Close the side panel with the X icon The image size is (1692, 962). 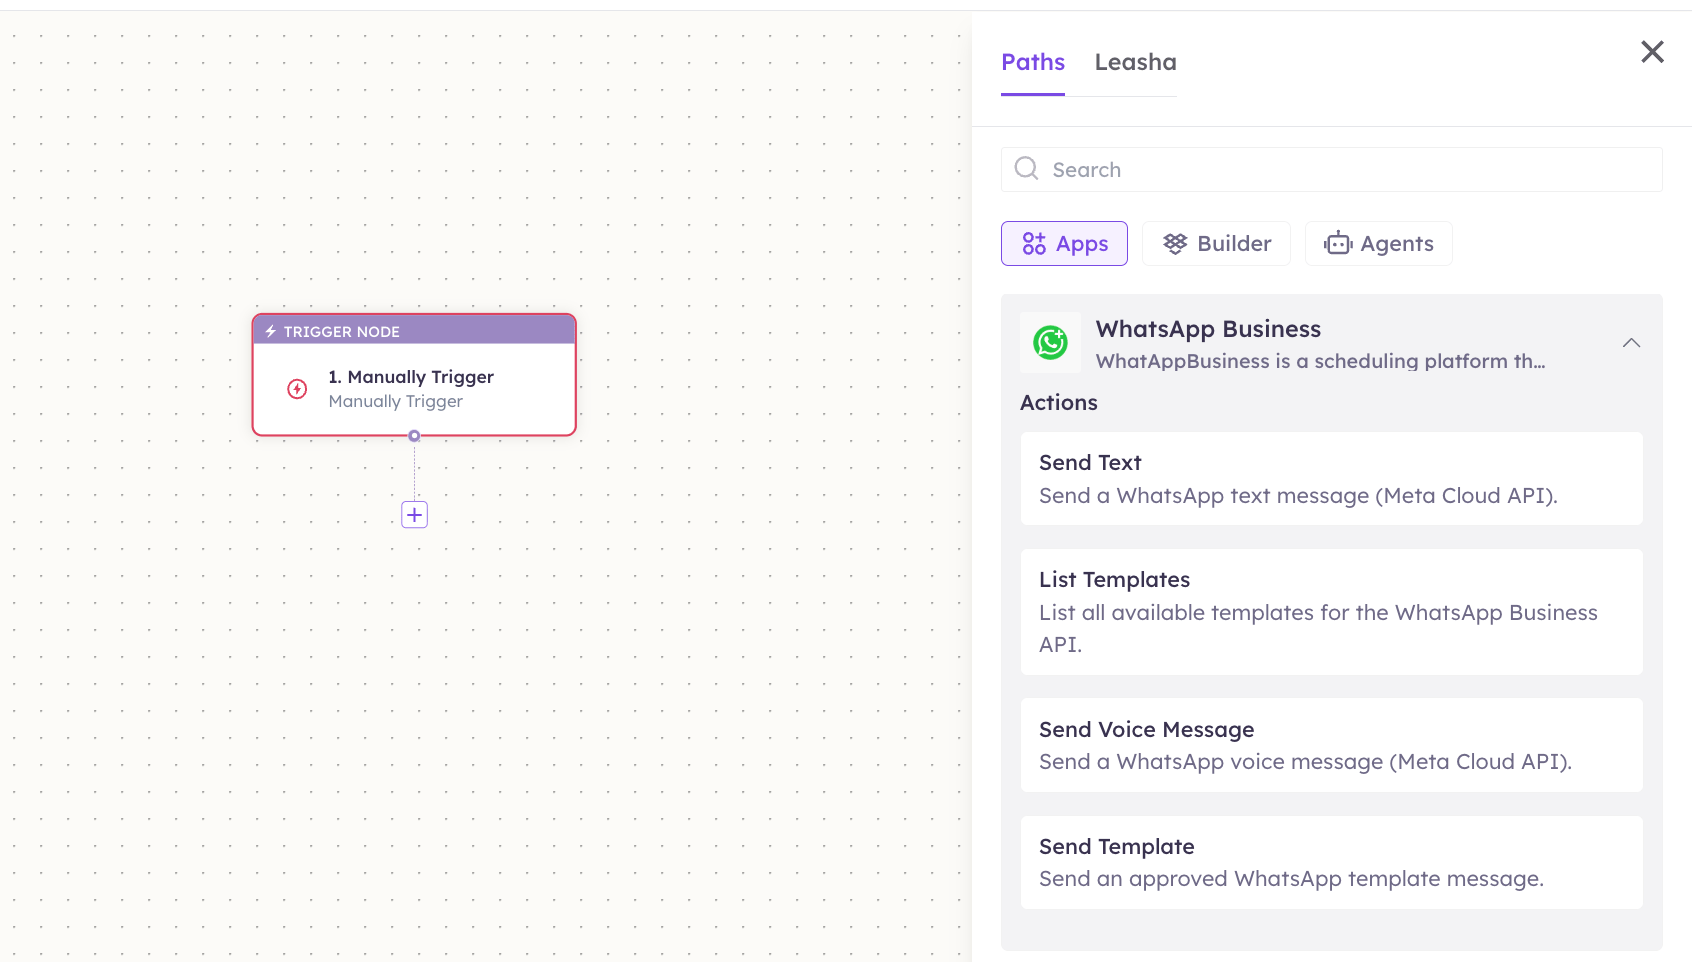1652,52
